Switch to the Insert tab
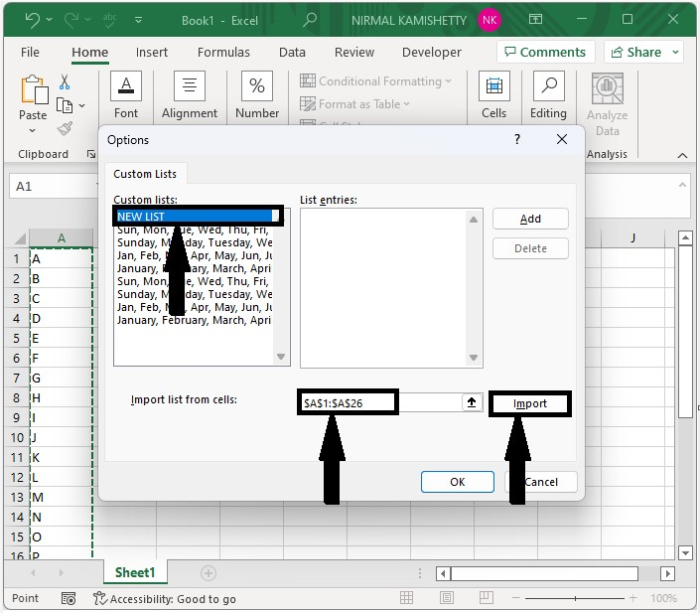 tap(152, 52)
